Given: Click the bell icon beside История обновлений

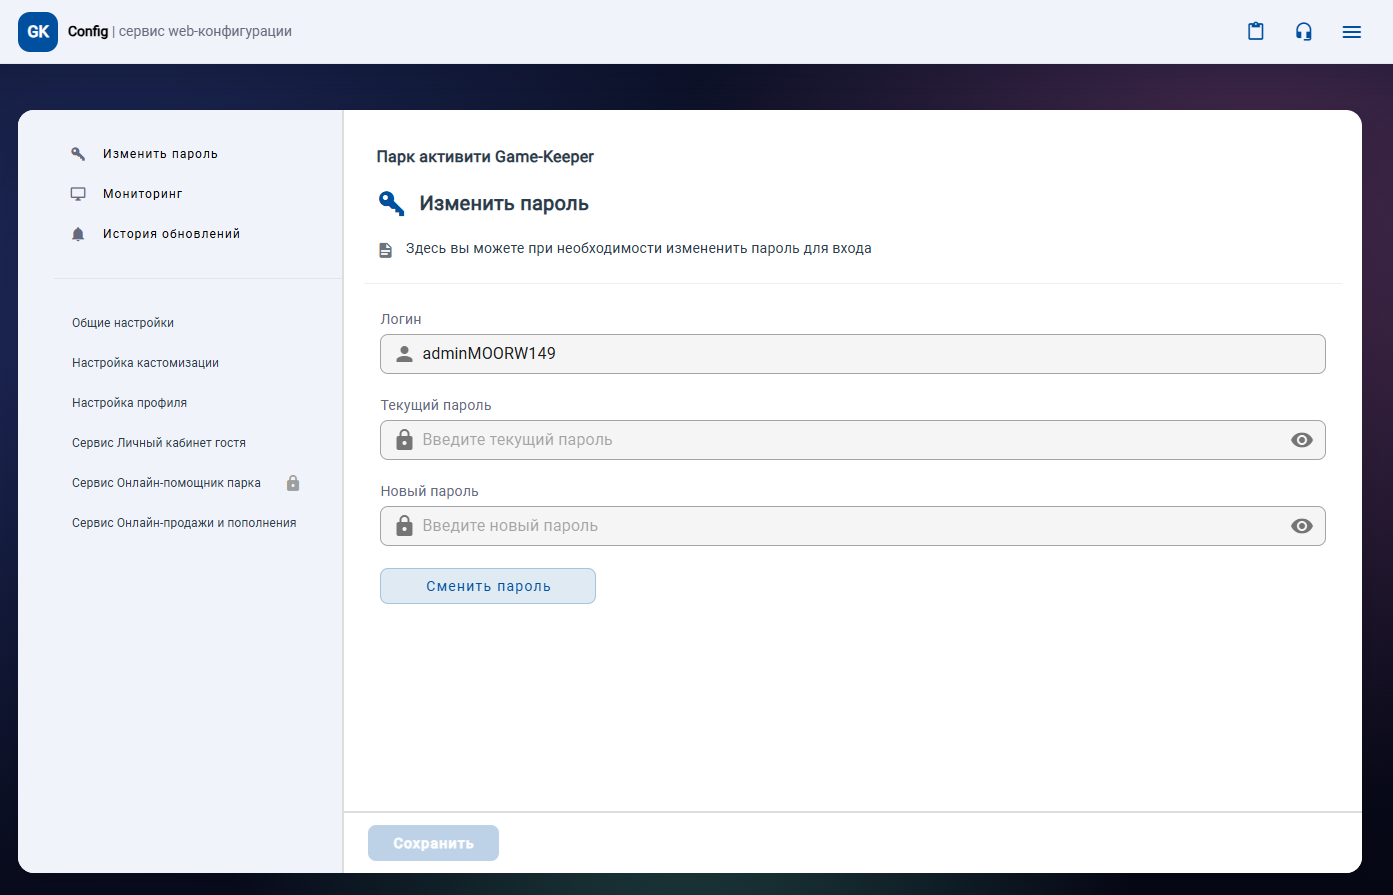Looking at the screenshot, I should tap(78, 234).
